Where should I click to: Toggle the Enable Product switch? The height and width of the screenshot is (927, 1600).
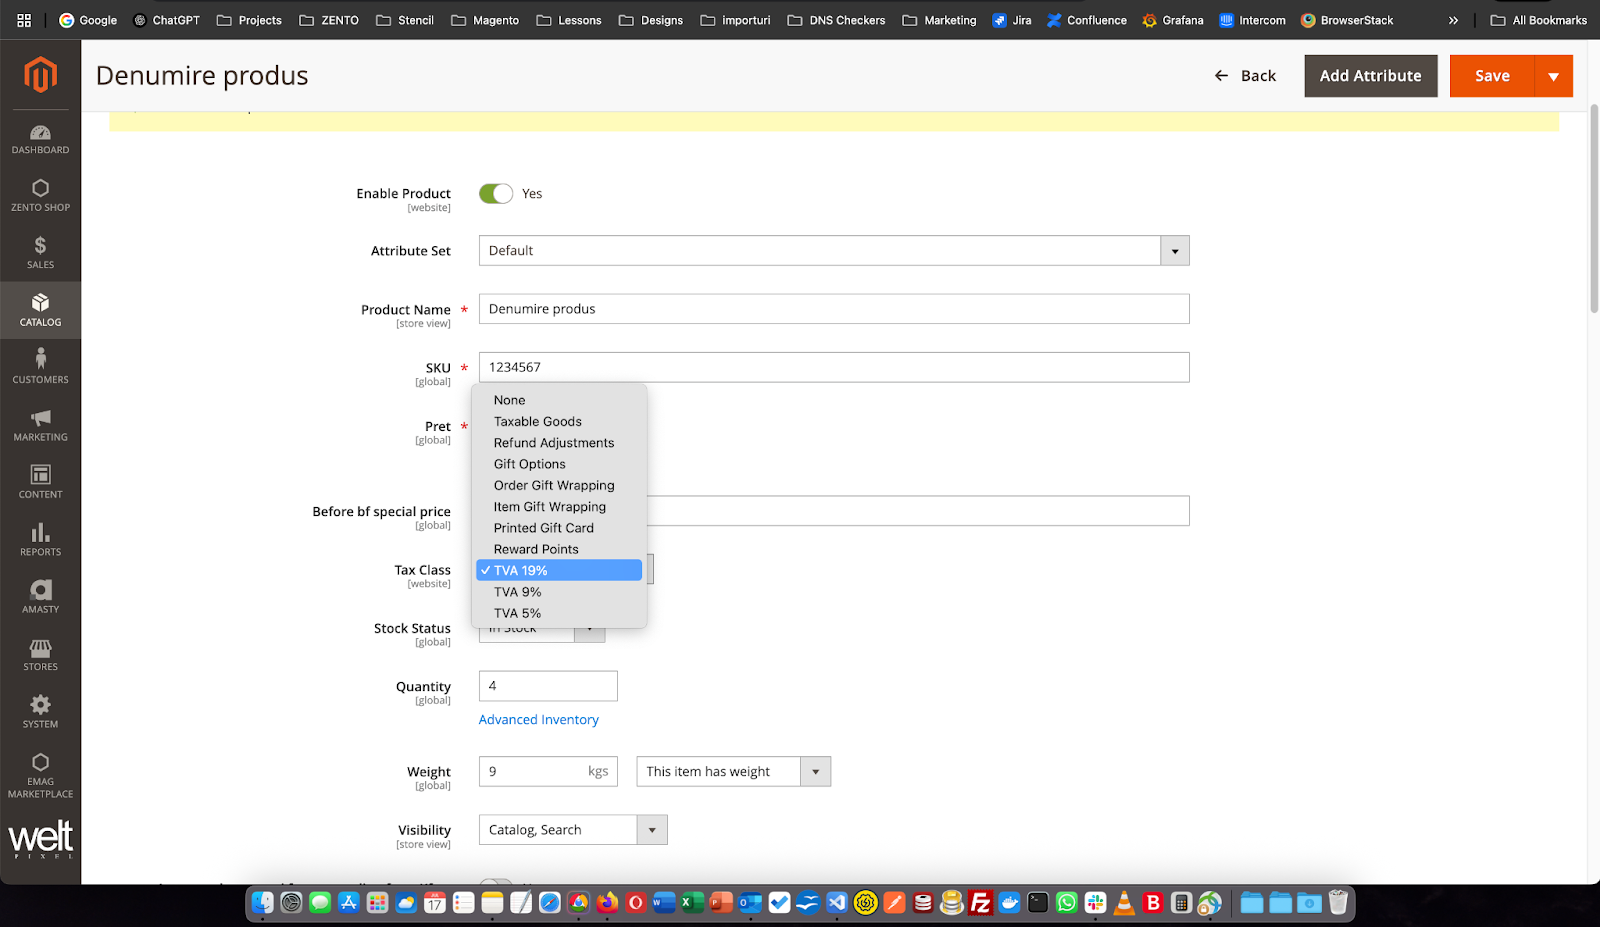pyautogui.click(x=496, y=194)
